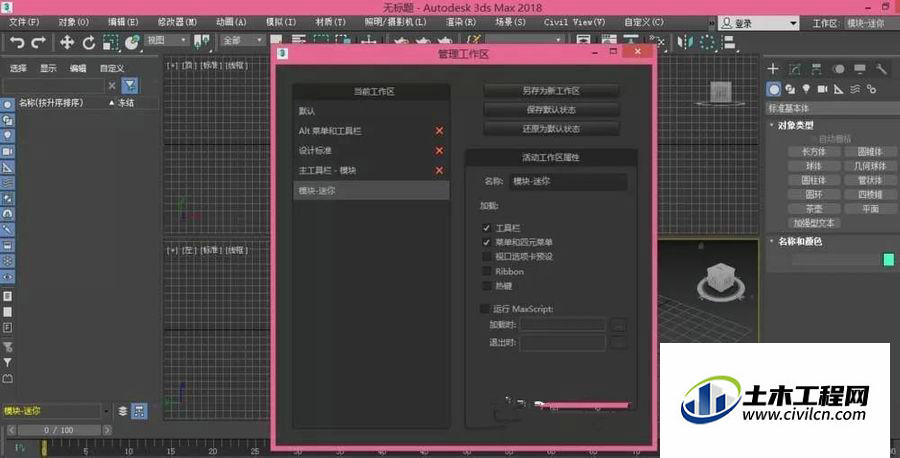Viewport: 900px width, 458px height.
Task: Click the 名称 workspace name field
Action: click(x=568, y=181)
